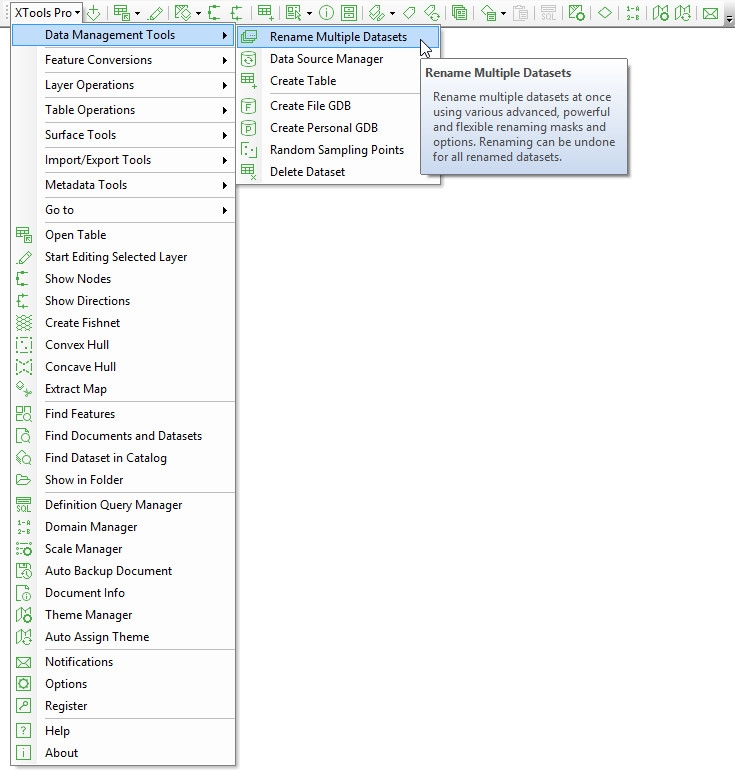Viewport: 735px width, 770px height.
Task: Open Document Info
Action: pos(124,593)
